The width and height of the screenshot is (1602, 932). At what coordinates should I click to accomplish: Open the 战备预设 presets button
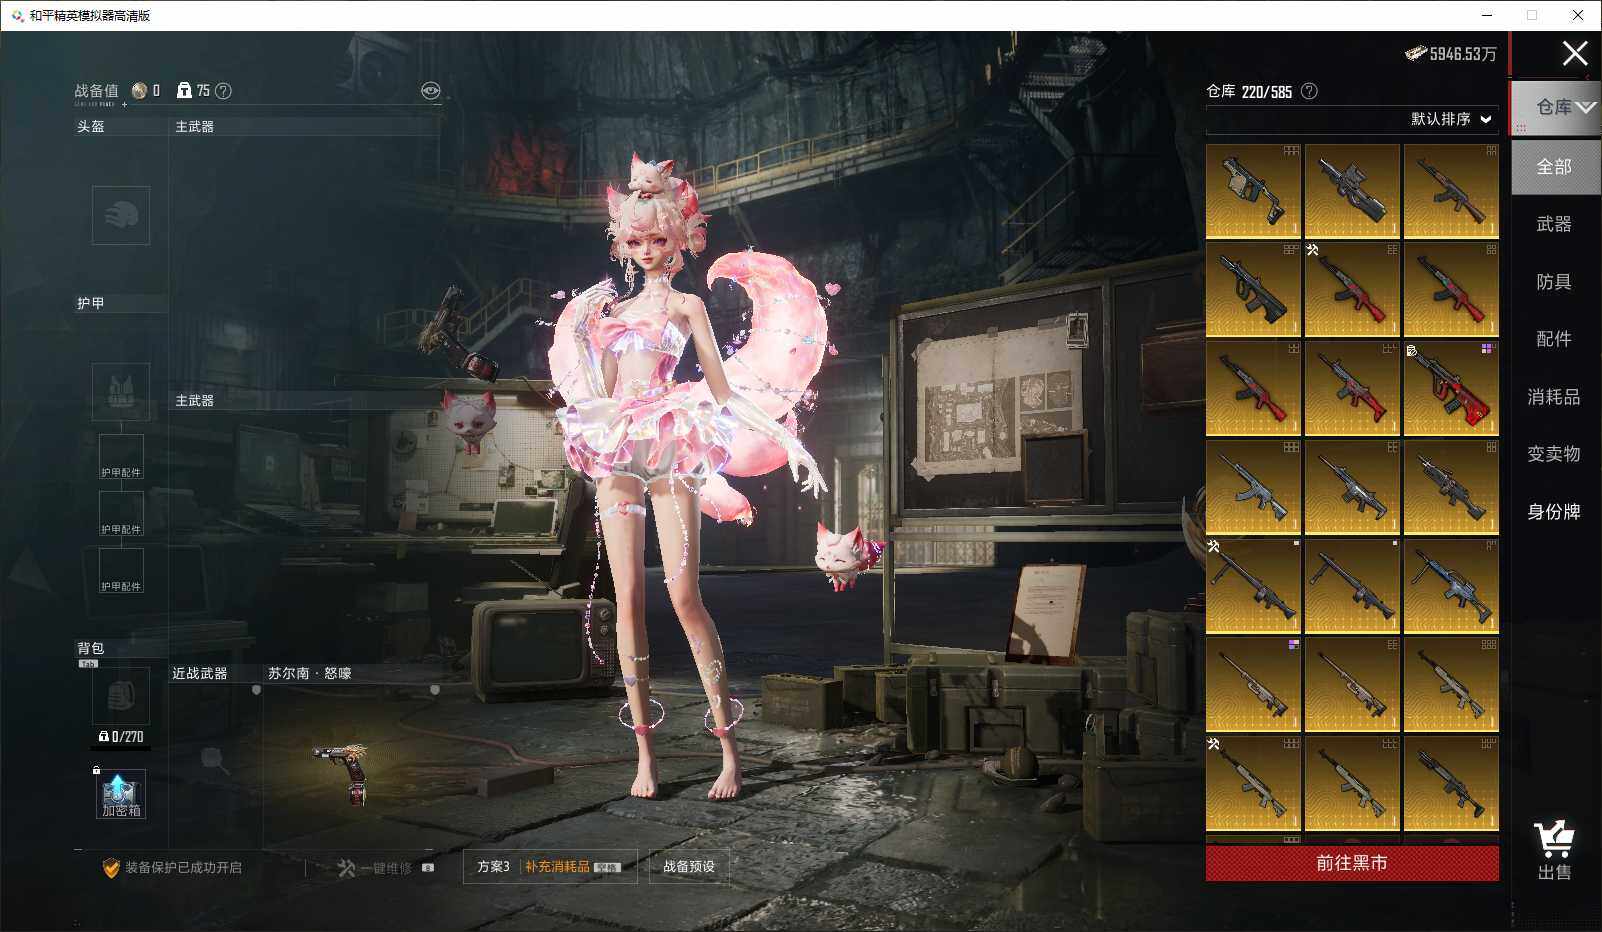coord(689,867)
